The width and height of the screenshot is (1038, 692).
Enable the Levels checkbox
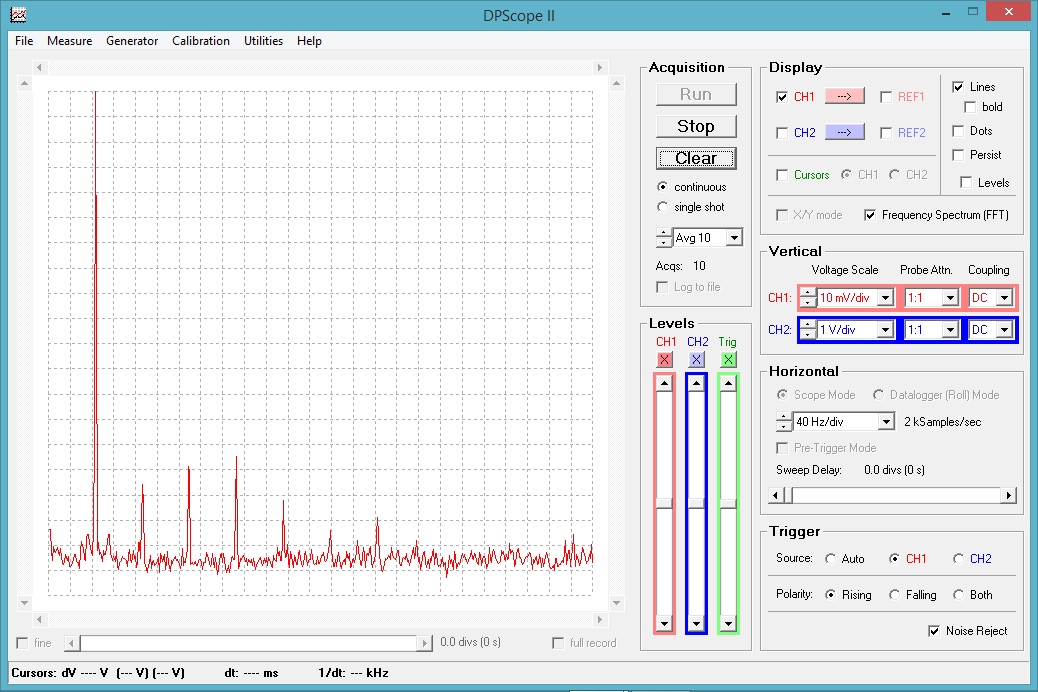click(x=966, y=183)
